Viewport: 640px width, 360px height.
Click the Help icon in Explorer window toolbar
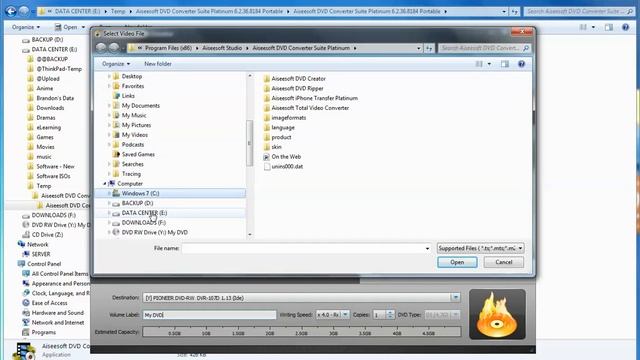[625, 27]
